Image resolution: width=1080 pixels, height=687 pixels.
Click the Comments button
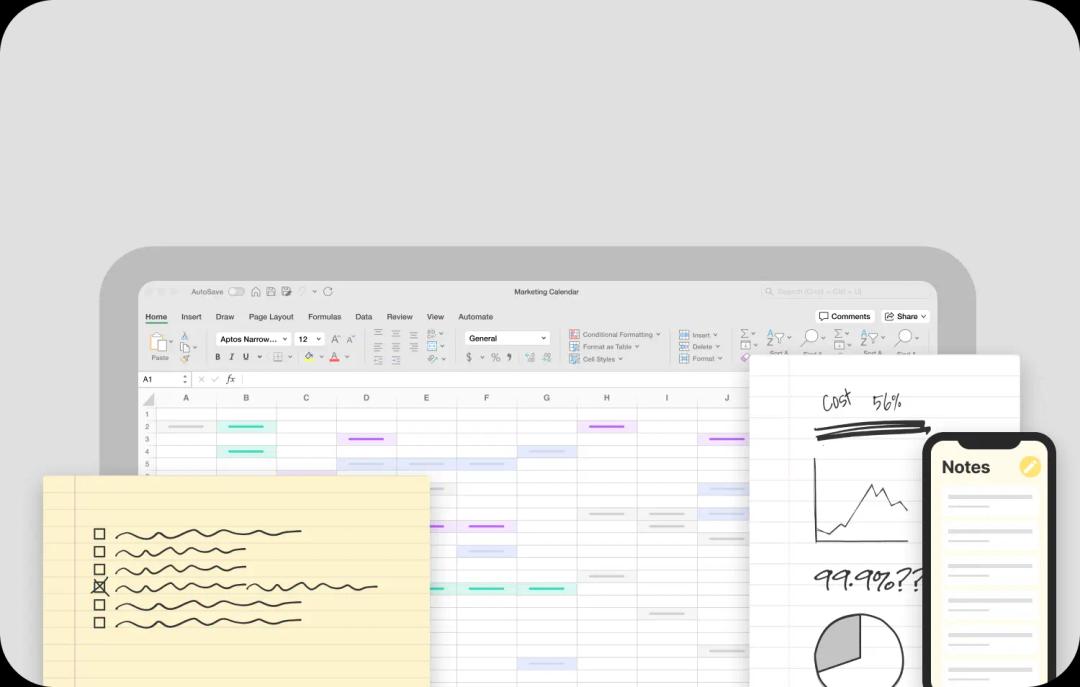click(x=845, y=316)
